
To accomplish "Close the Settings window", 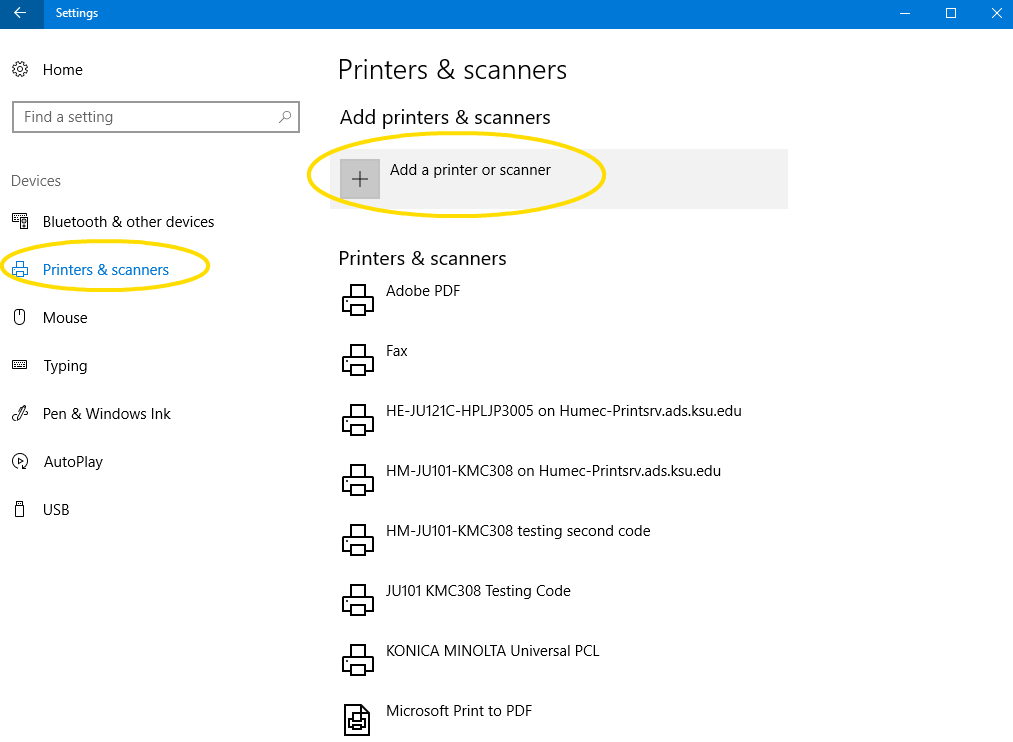I will [996, 13].
